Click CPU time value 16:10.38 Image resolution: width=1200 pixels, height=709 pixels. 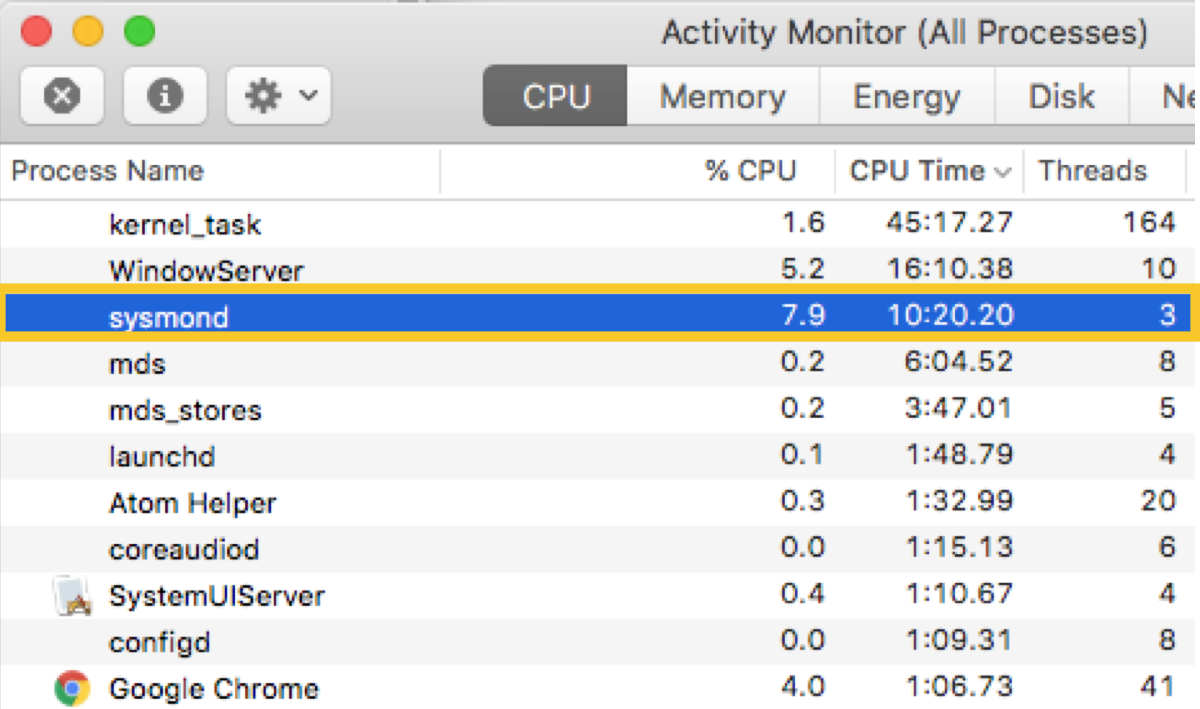[x=950, y=270]
